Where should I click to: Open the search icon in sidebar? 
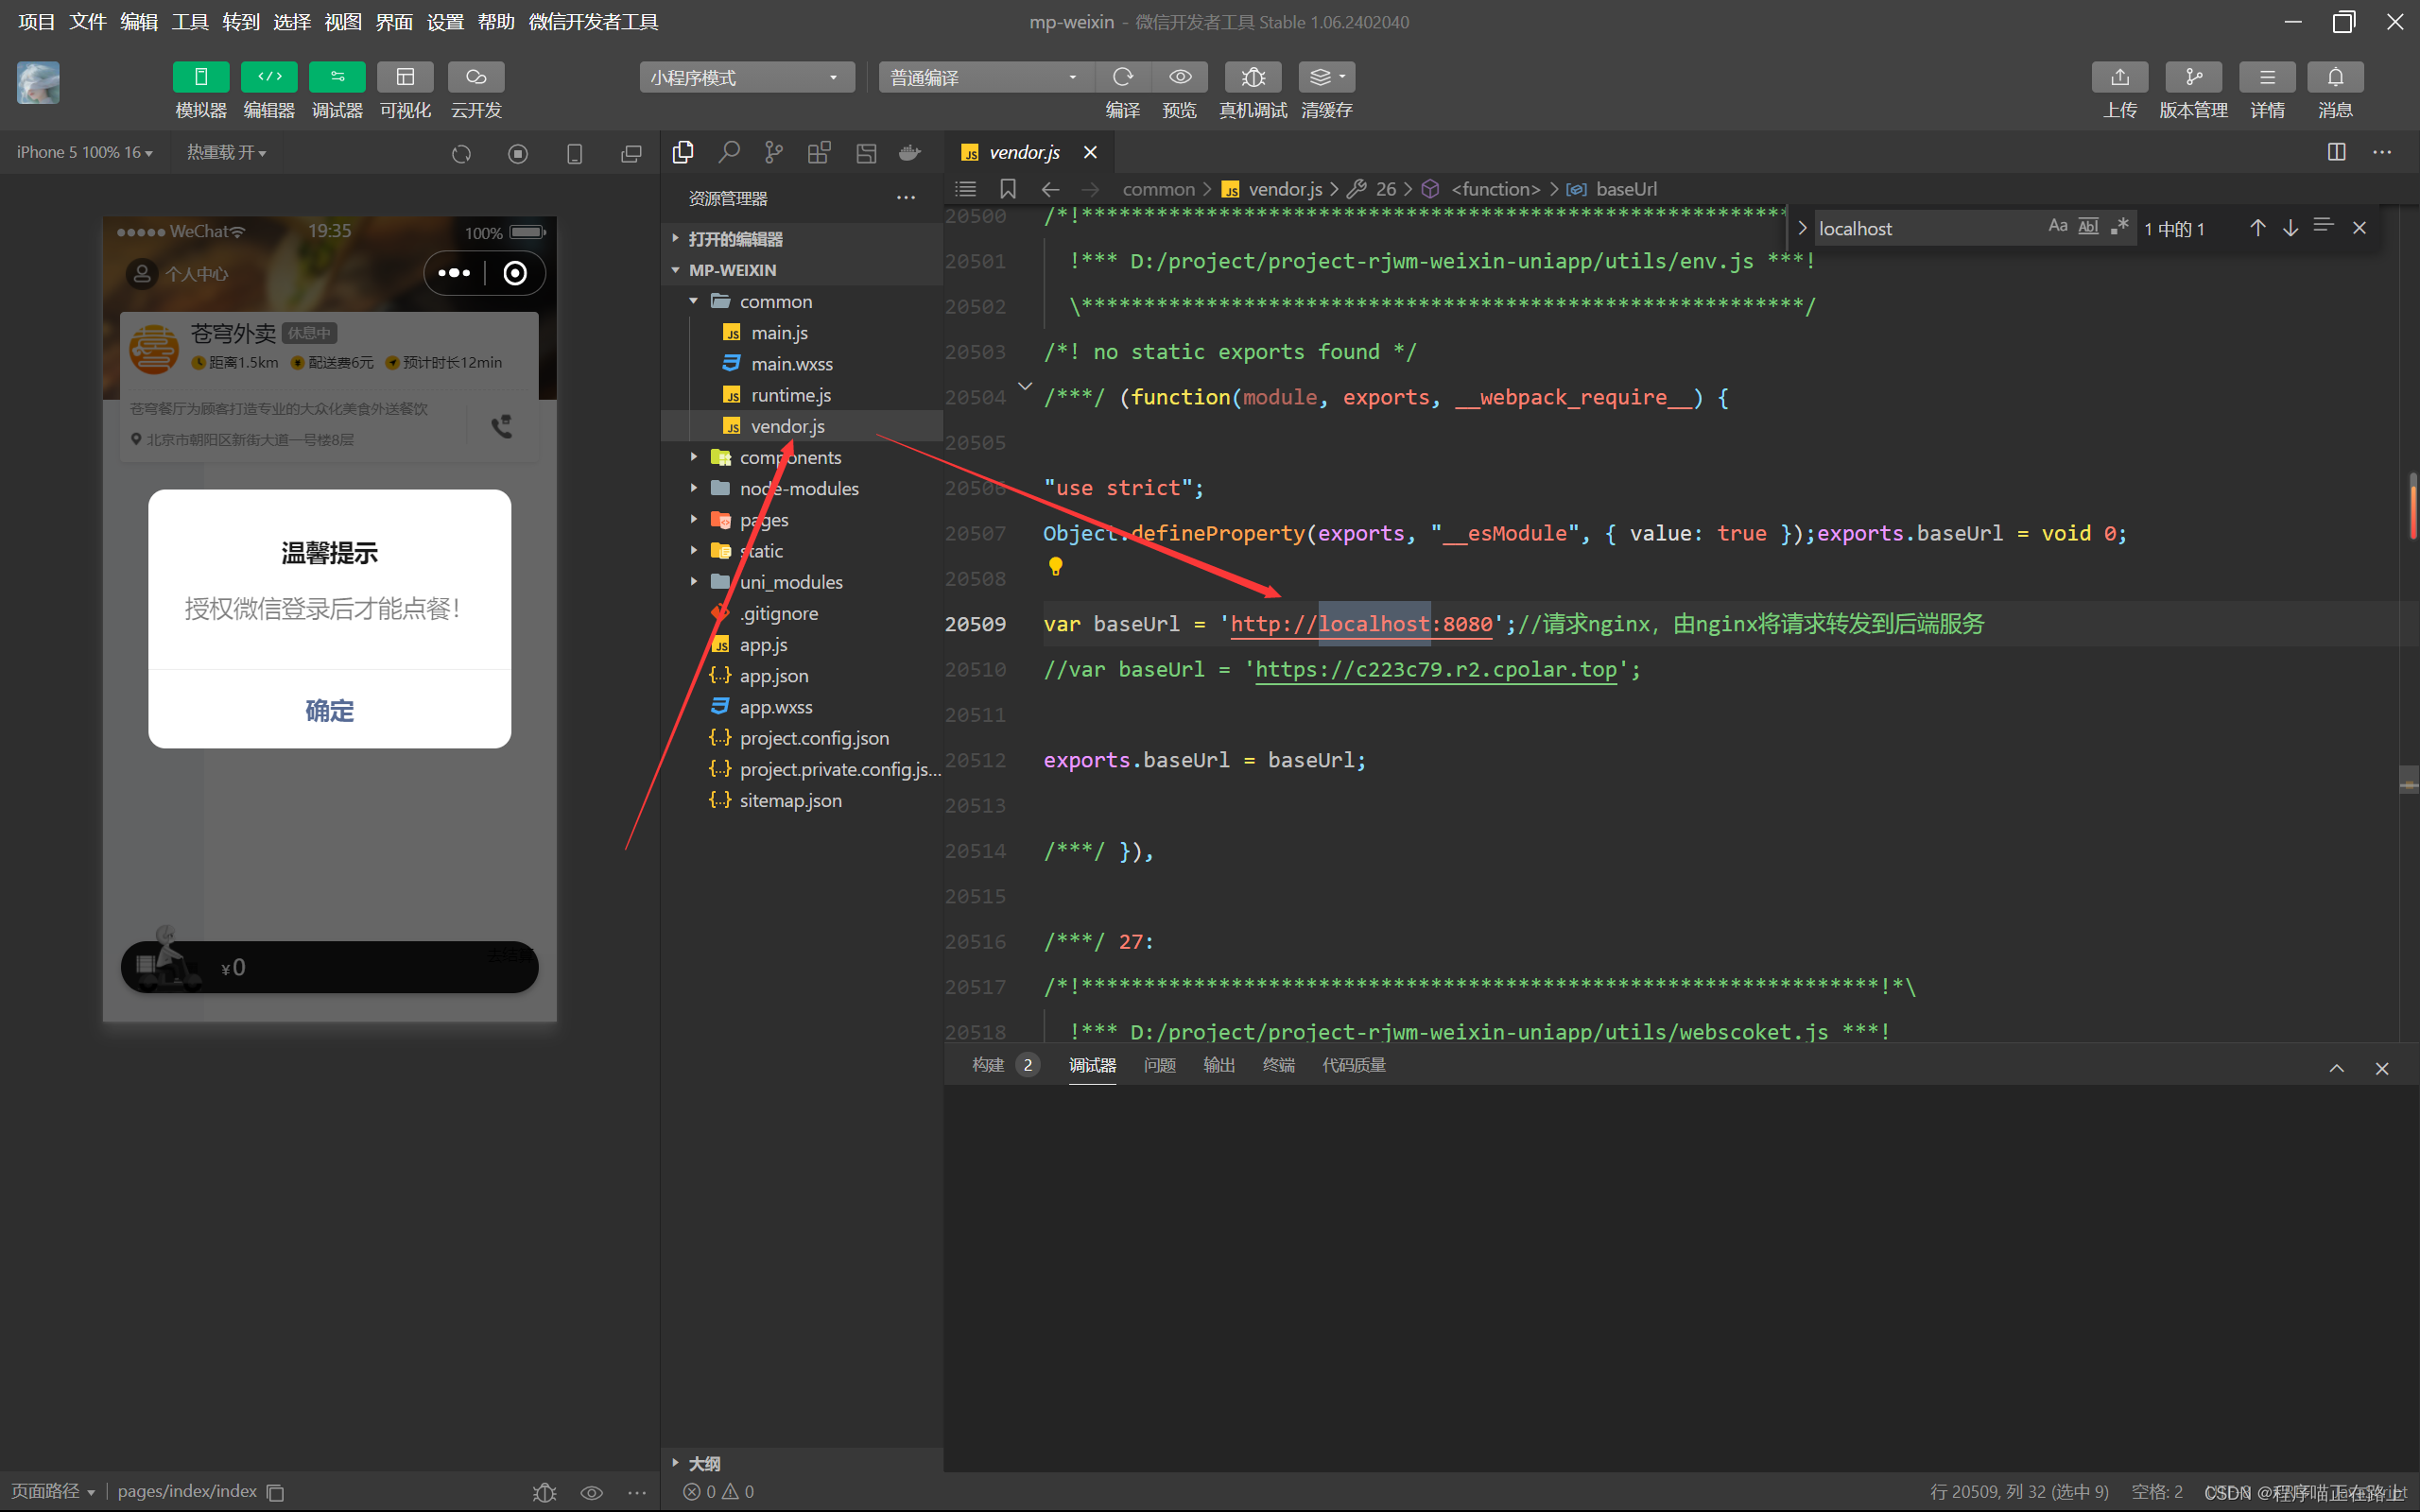point(728,152)
